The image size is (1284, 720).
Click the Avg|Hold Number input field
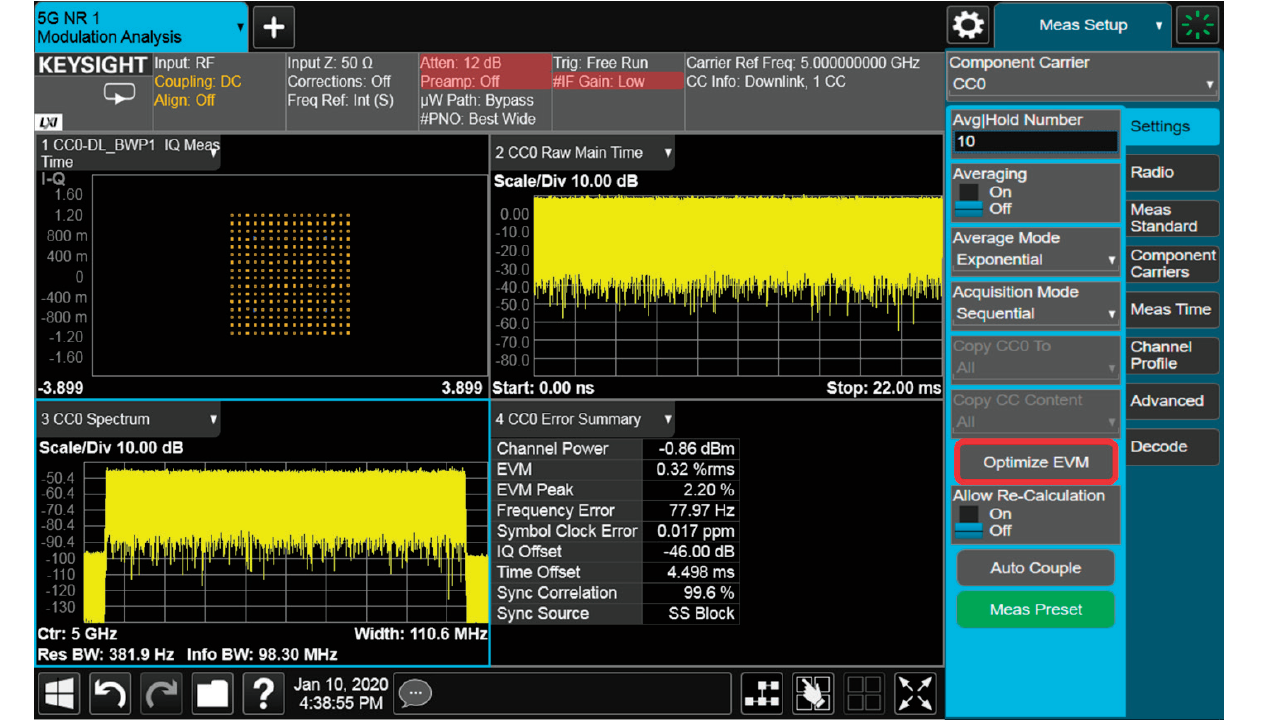tap(1035, 142)
